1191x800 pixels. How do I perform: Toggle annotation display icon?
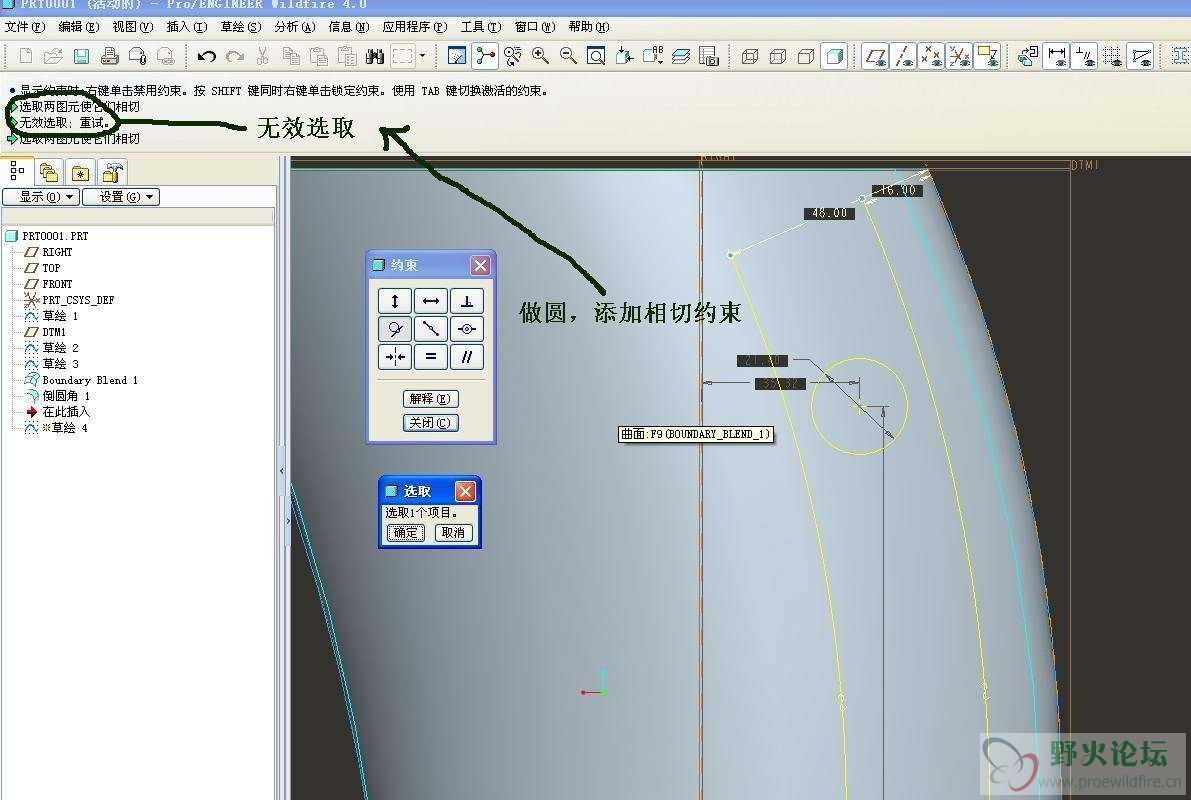[x=987, y=56]
